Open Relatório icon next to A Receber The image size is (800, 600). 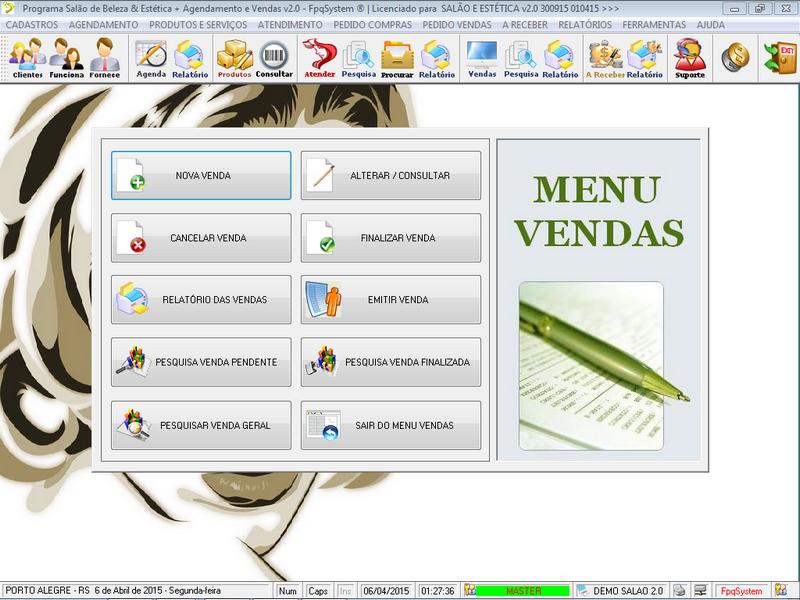(x=644, y=58)
